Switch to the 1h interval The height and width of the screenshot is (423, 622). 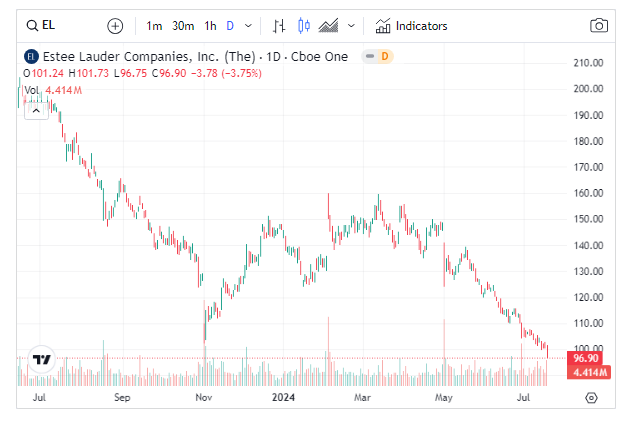pos(210,26)
